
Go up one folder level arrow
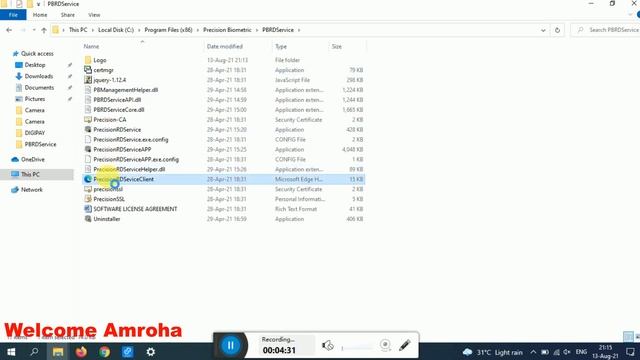pyautogui.click(x=44, y=30)
